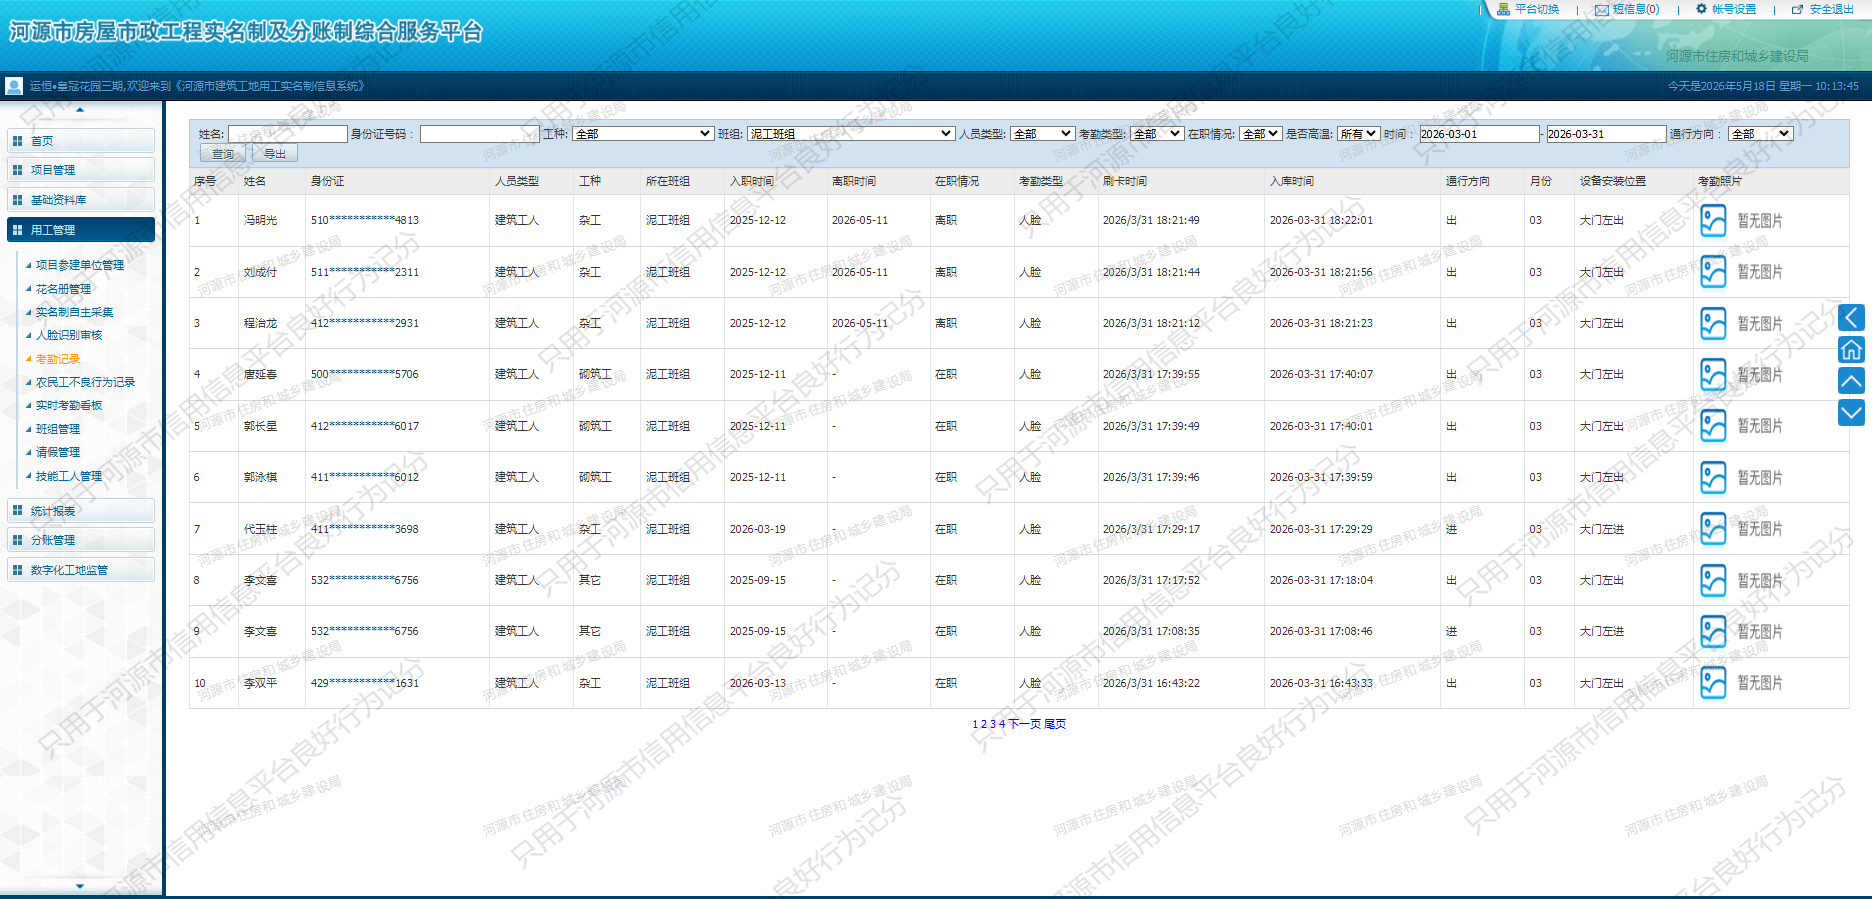Select 技能工人管理 submenu item
This screenshot has height=899, width=1872.
tap(69, 476)
